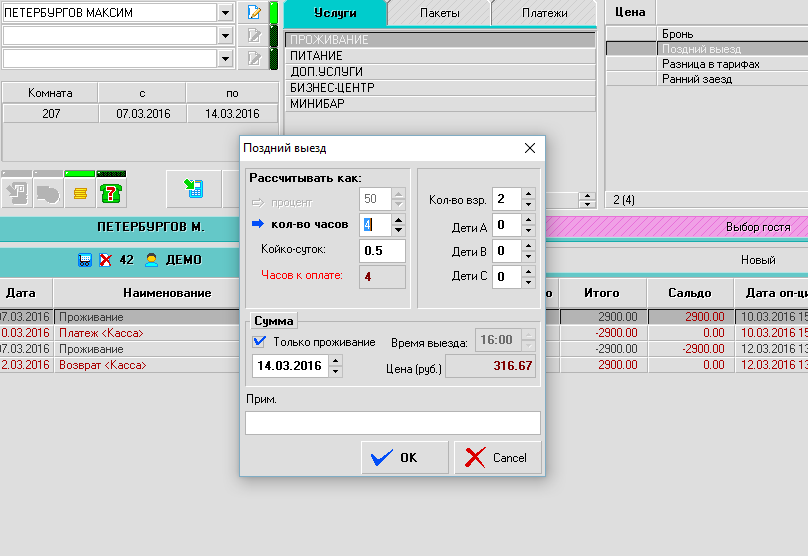808x556 pixels.
Task: Expand the second empty guest dropdown
Action: tap(227, 36)
